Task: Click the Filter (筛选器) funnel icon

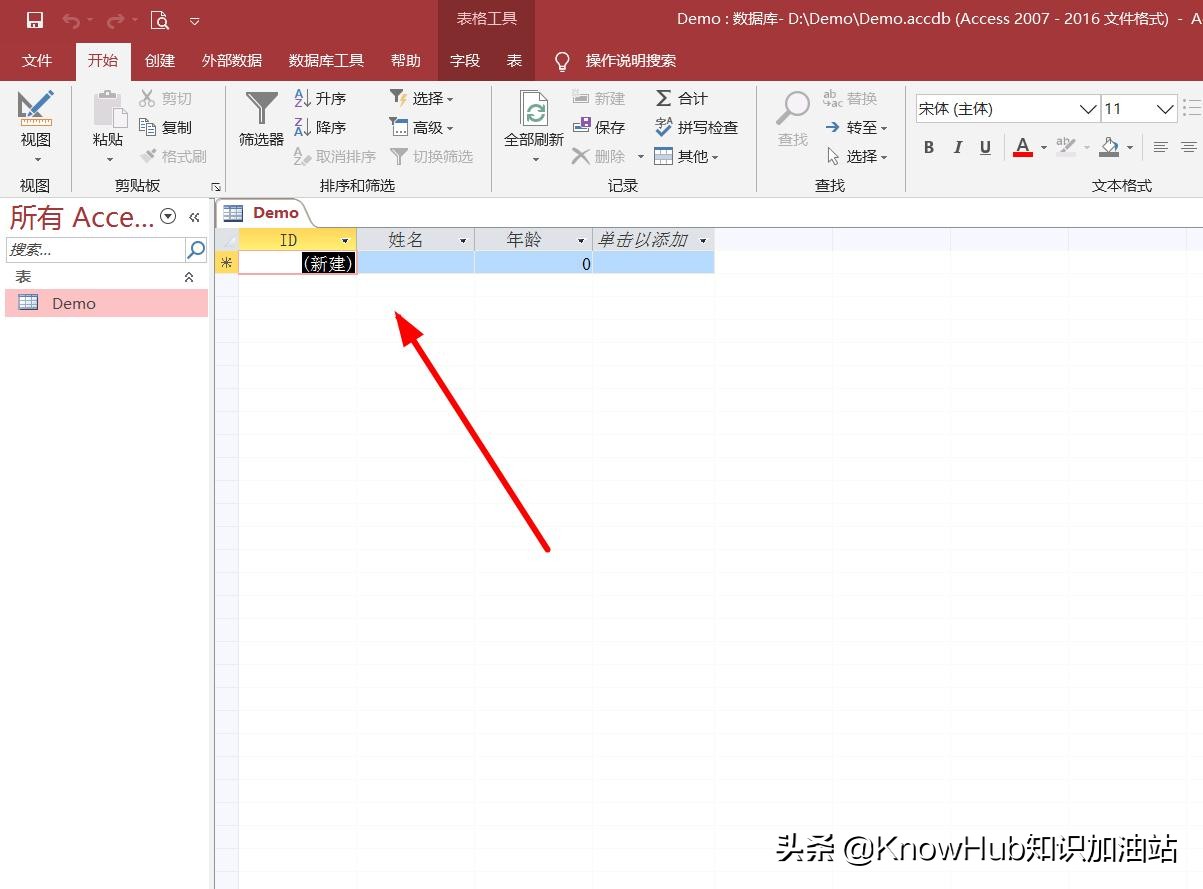Action: click(262, 108)
